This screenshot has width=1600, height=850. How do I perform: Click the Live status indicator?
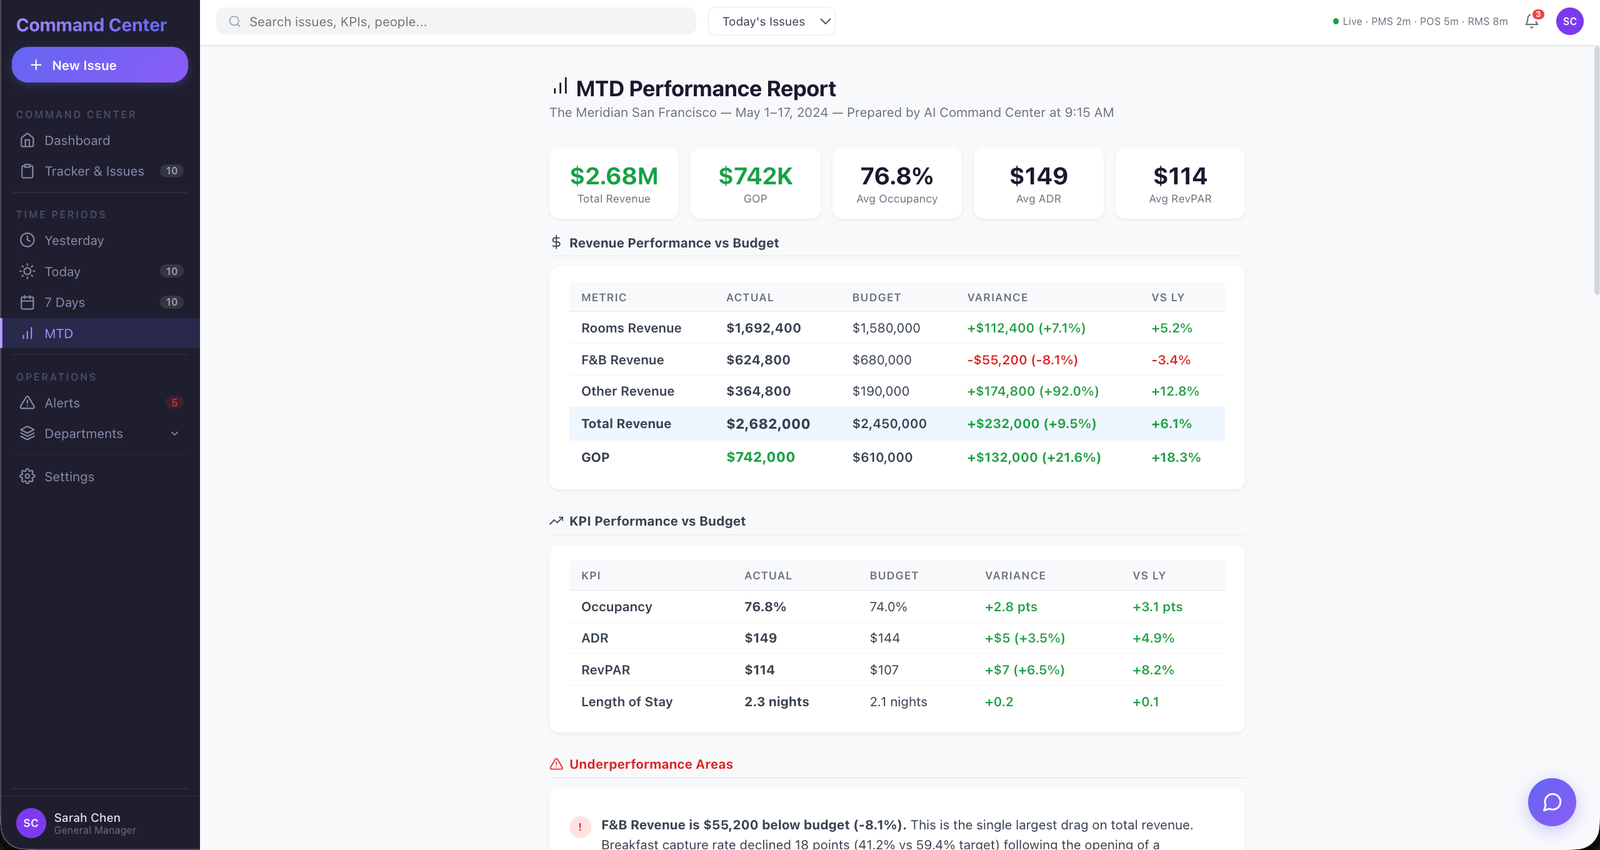tap(1420, 21)
